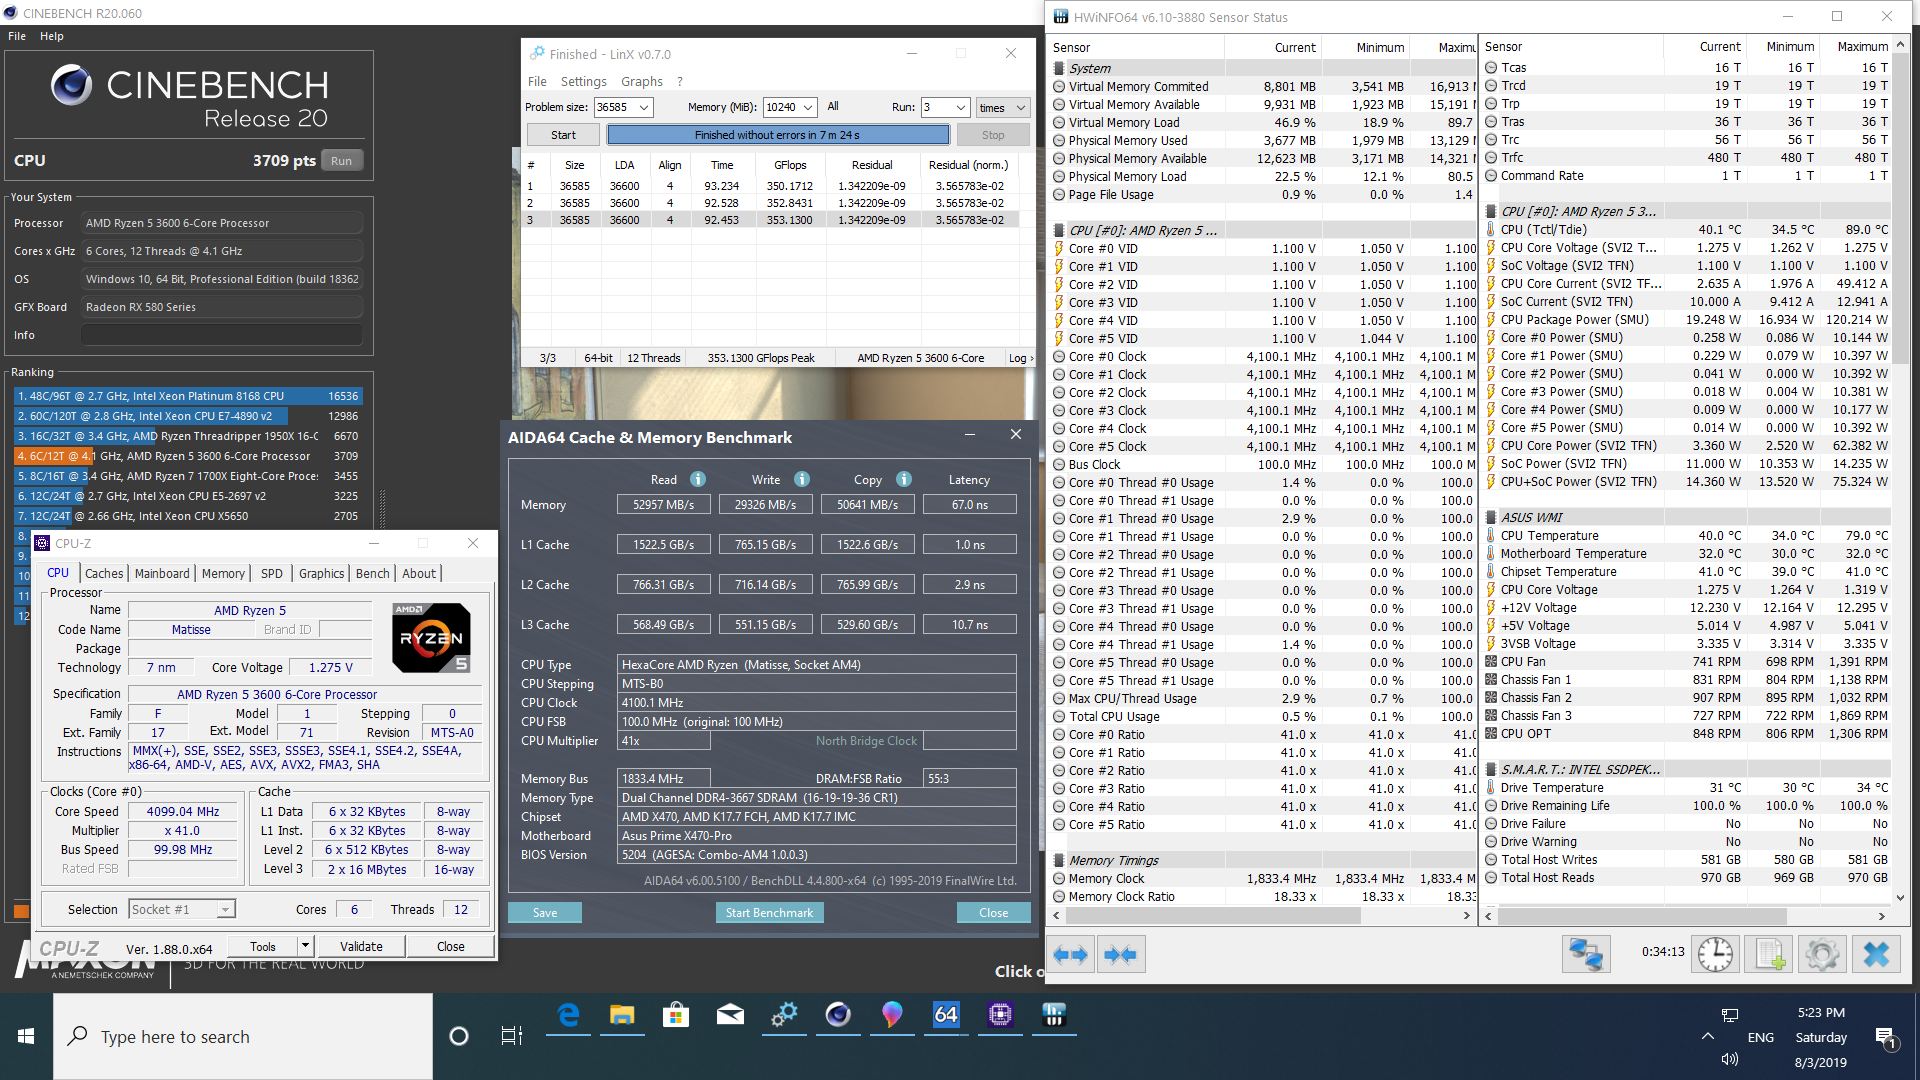Reset sensor values with clock icon
This screenshot has height=1080, width=1920.
click(1715, 954)
